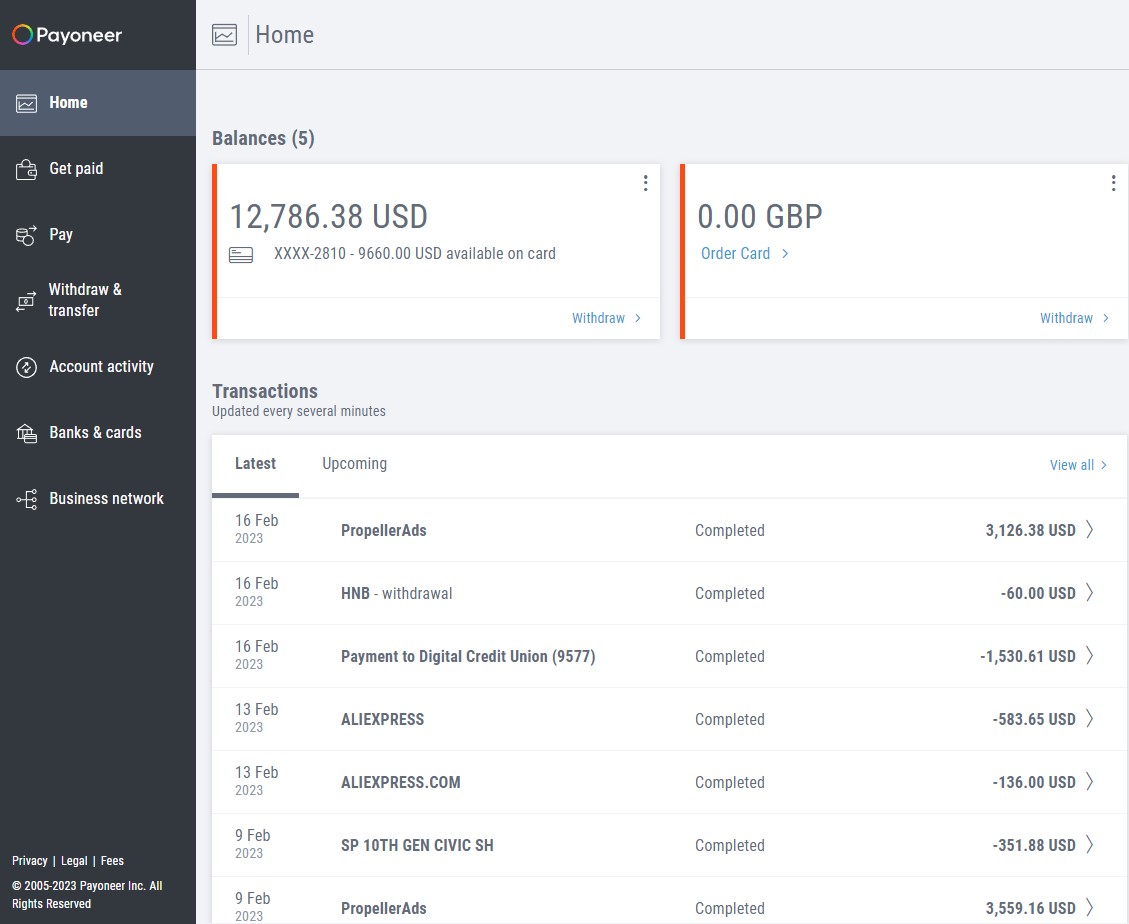Open Business network section
Image resolution: width=1129 pixels, height=924 pixels.
(x=98, y=499)
